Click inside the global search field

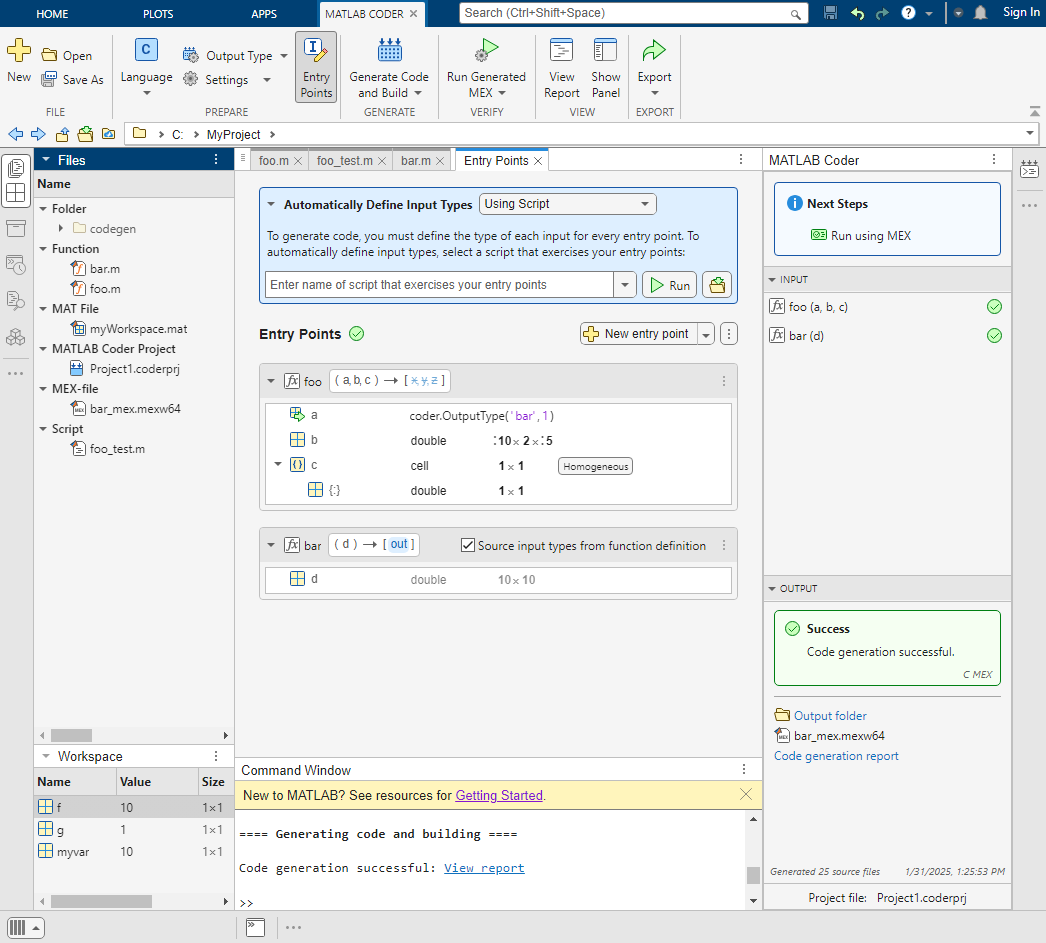click(x=630, y=13)
